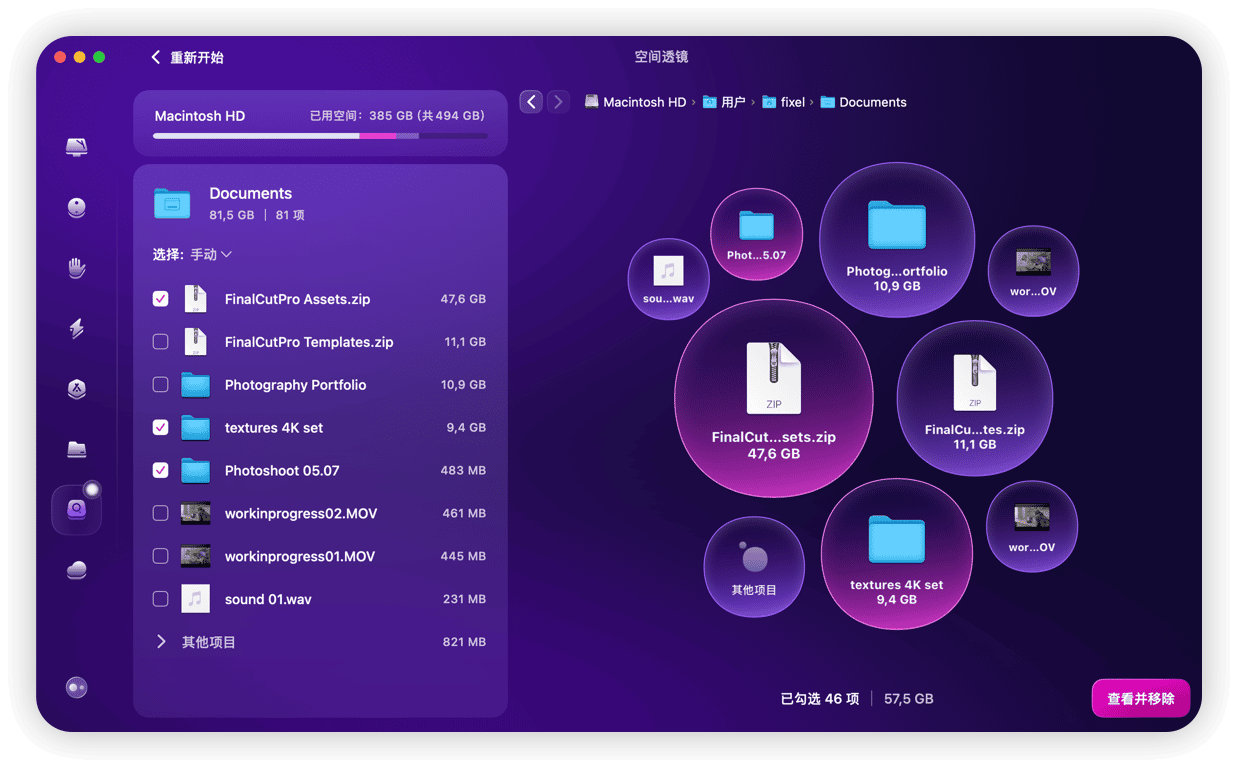Click the Photoshoot 05.07 folder icon in list
Screen dimensions: 1238x768
[x=195, y=470]
